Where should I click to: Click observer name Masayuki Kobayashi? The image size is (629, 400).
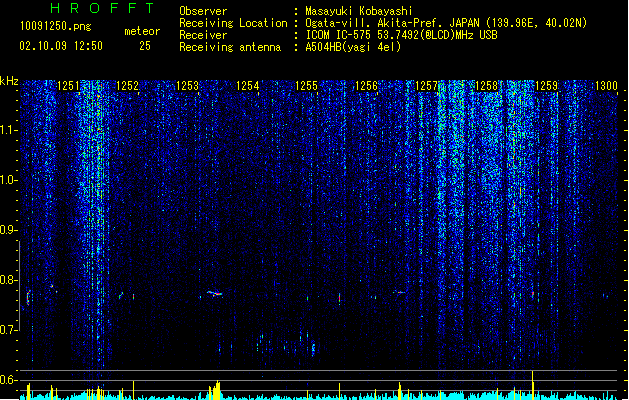(359, 11)
